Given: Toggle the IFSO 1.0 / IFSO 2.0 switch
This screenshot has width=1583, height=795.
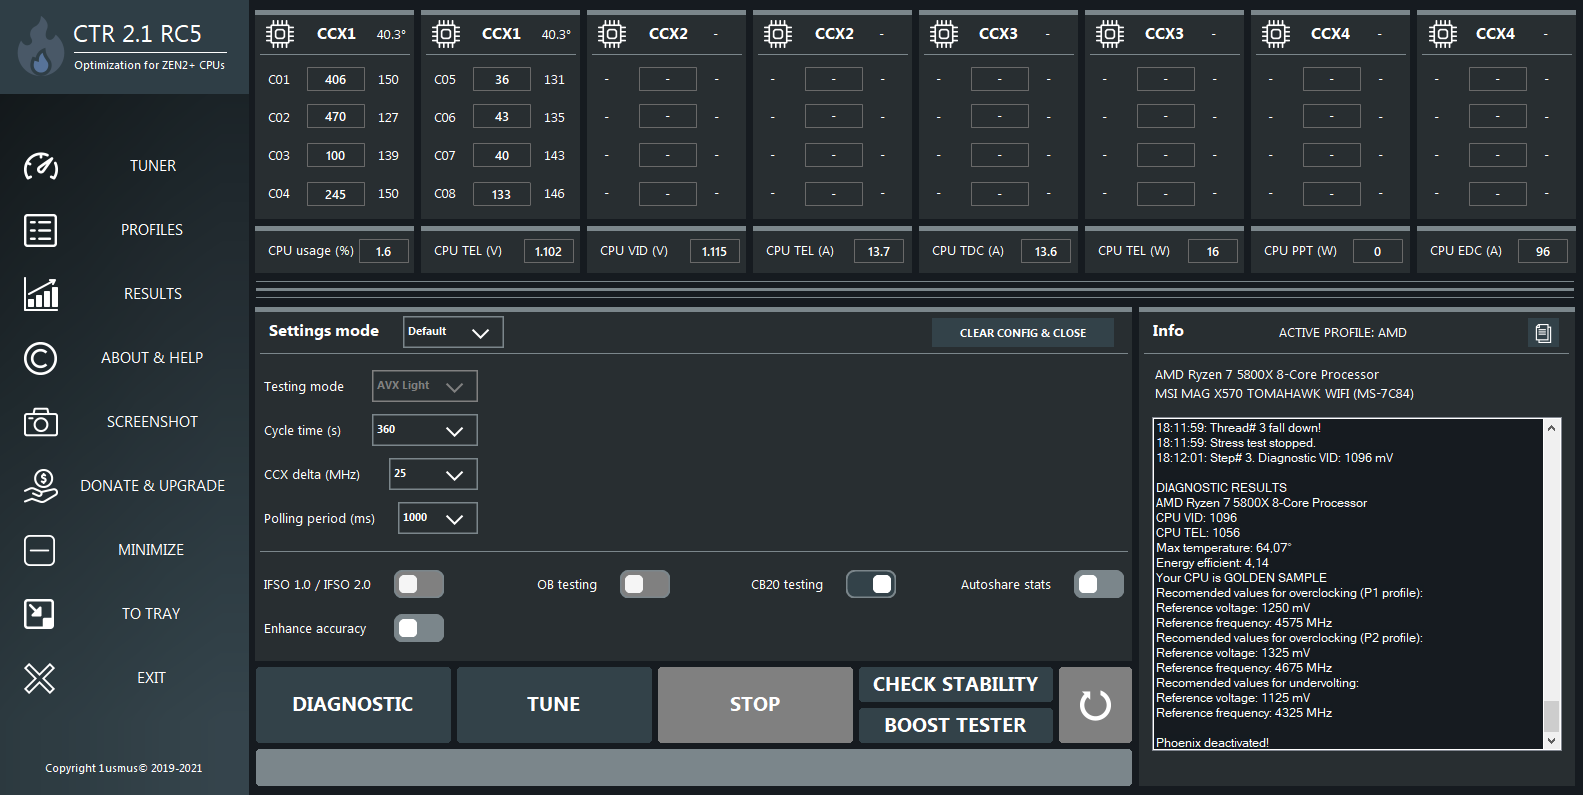Looking at the screenshot, I should click(x=419, y=584).
